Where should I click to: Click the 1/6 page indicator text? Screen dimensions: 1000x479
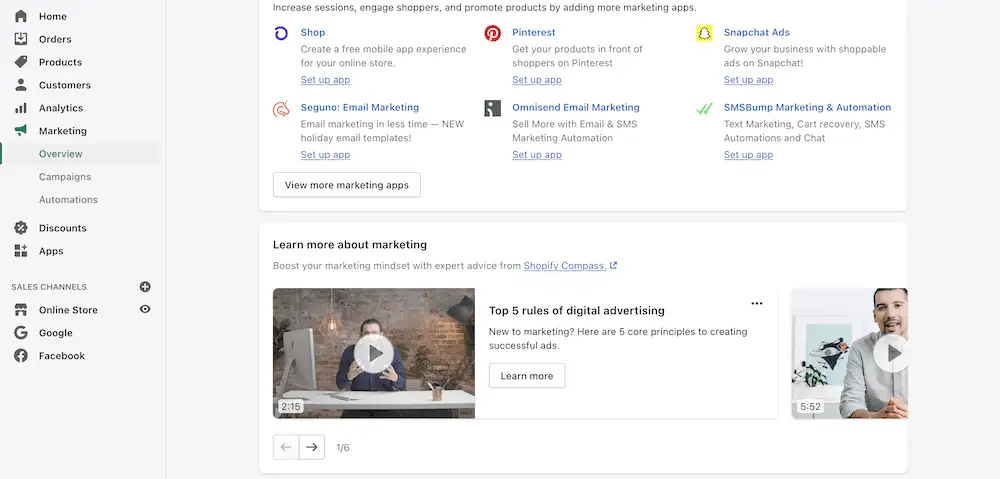pos(343,448)
